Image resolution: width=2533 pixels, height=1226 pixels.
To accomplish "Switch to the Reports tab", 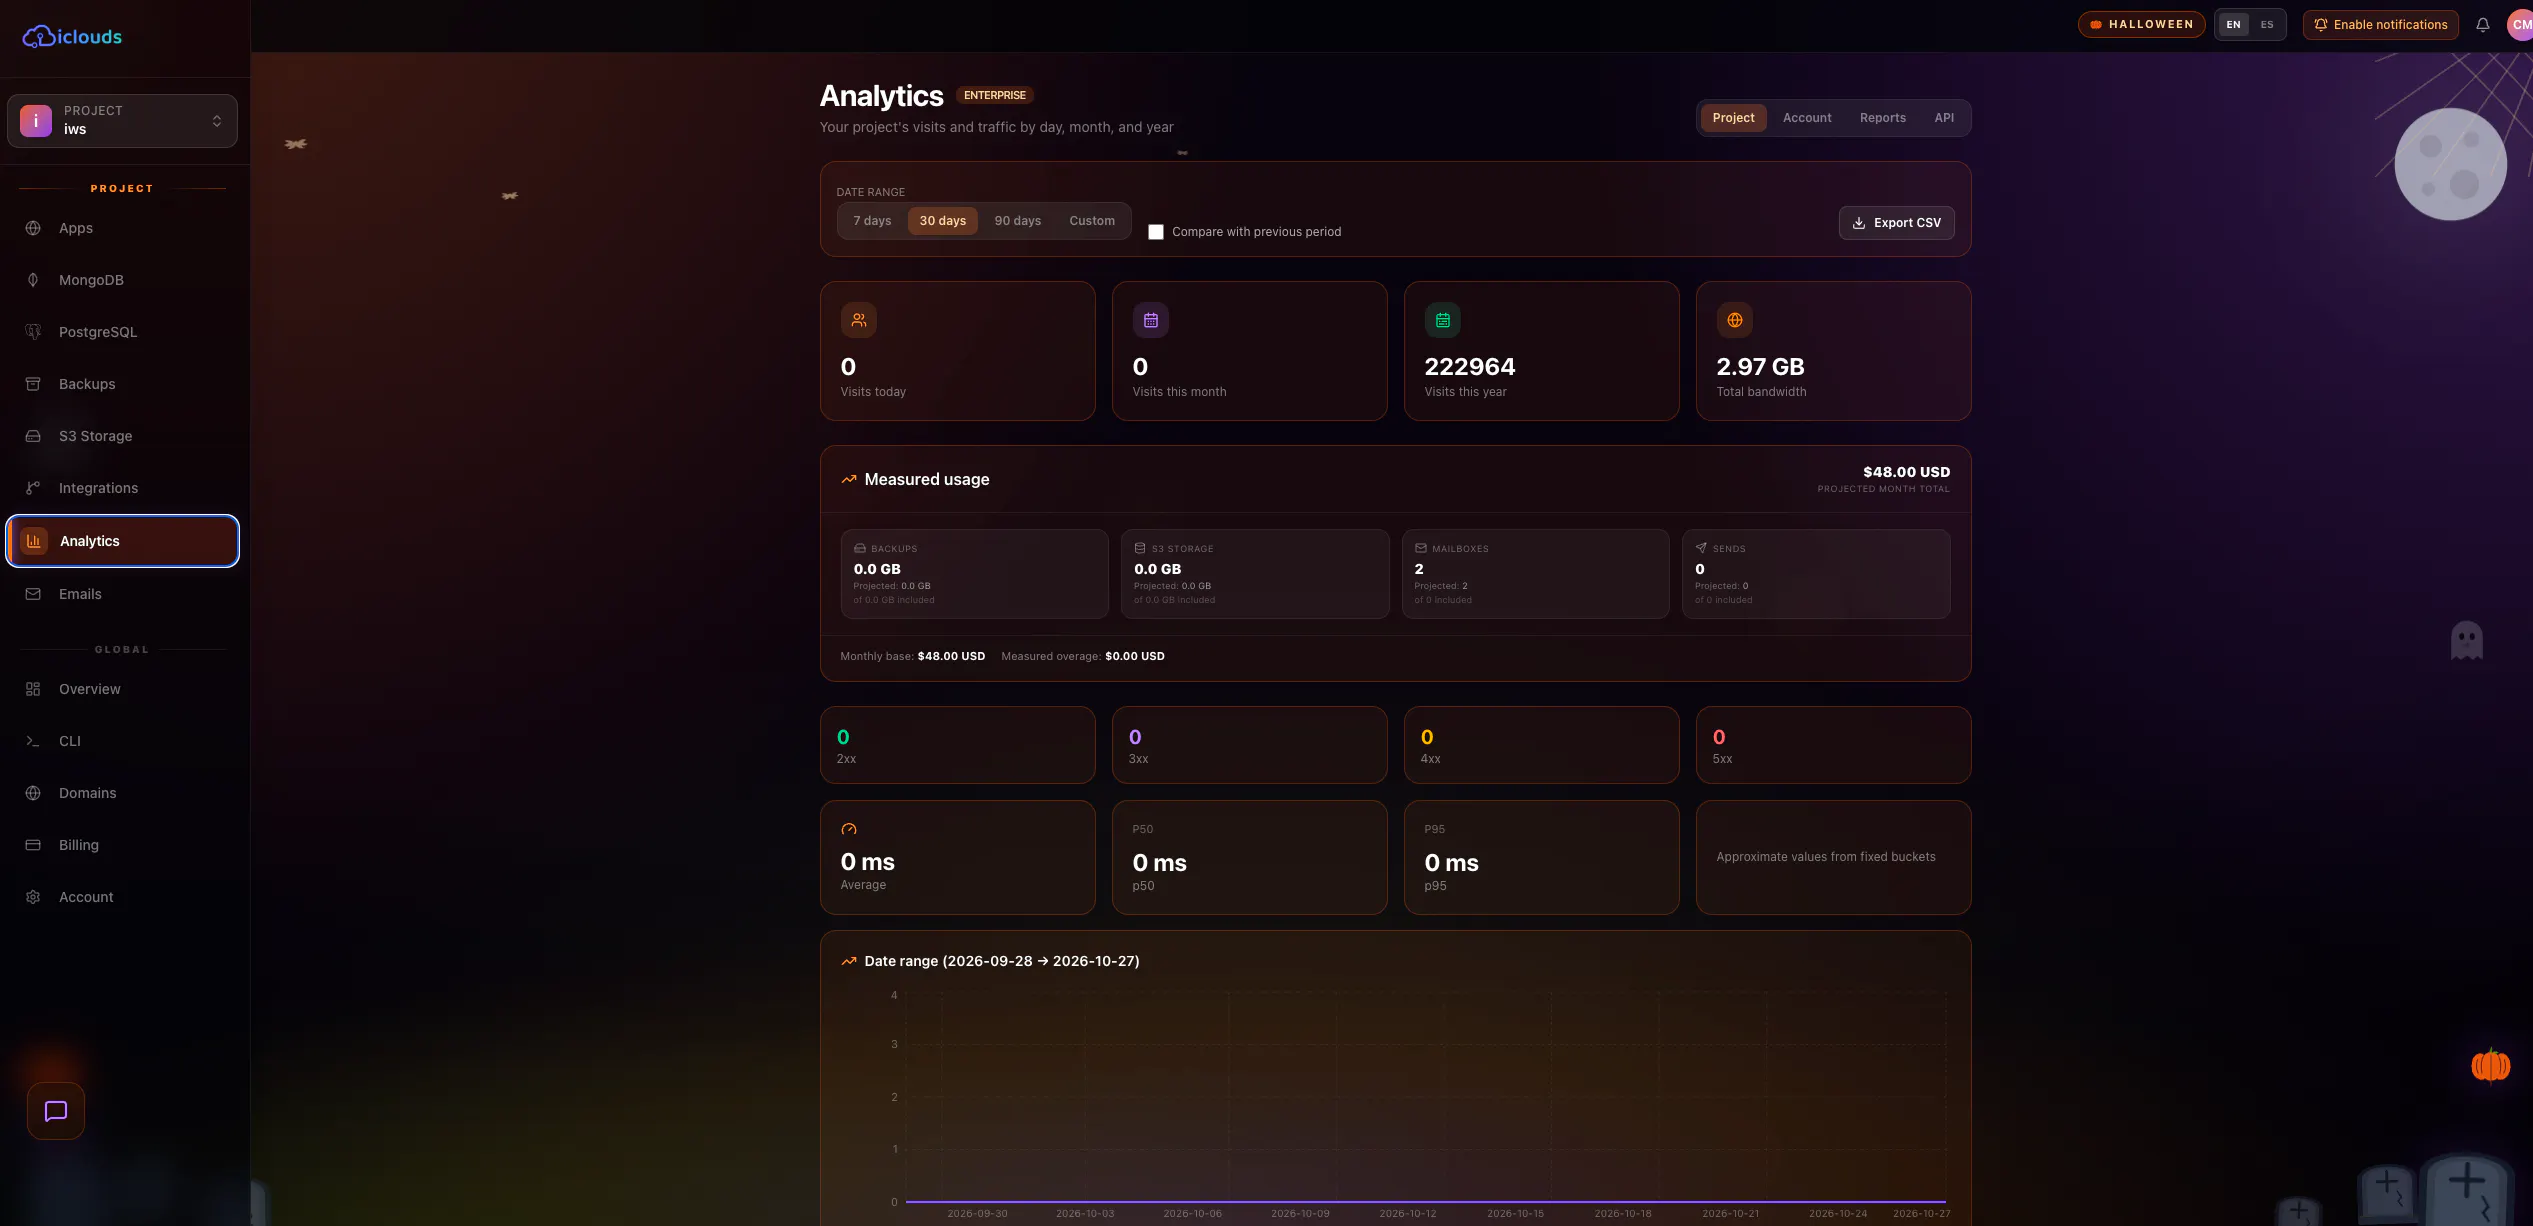I will (1882, 118).
